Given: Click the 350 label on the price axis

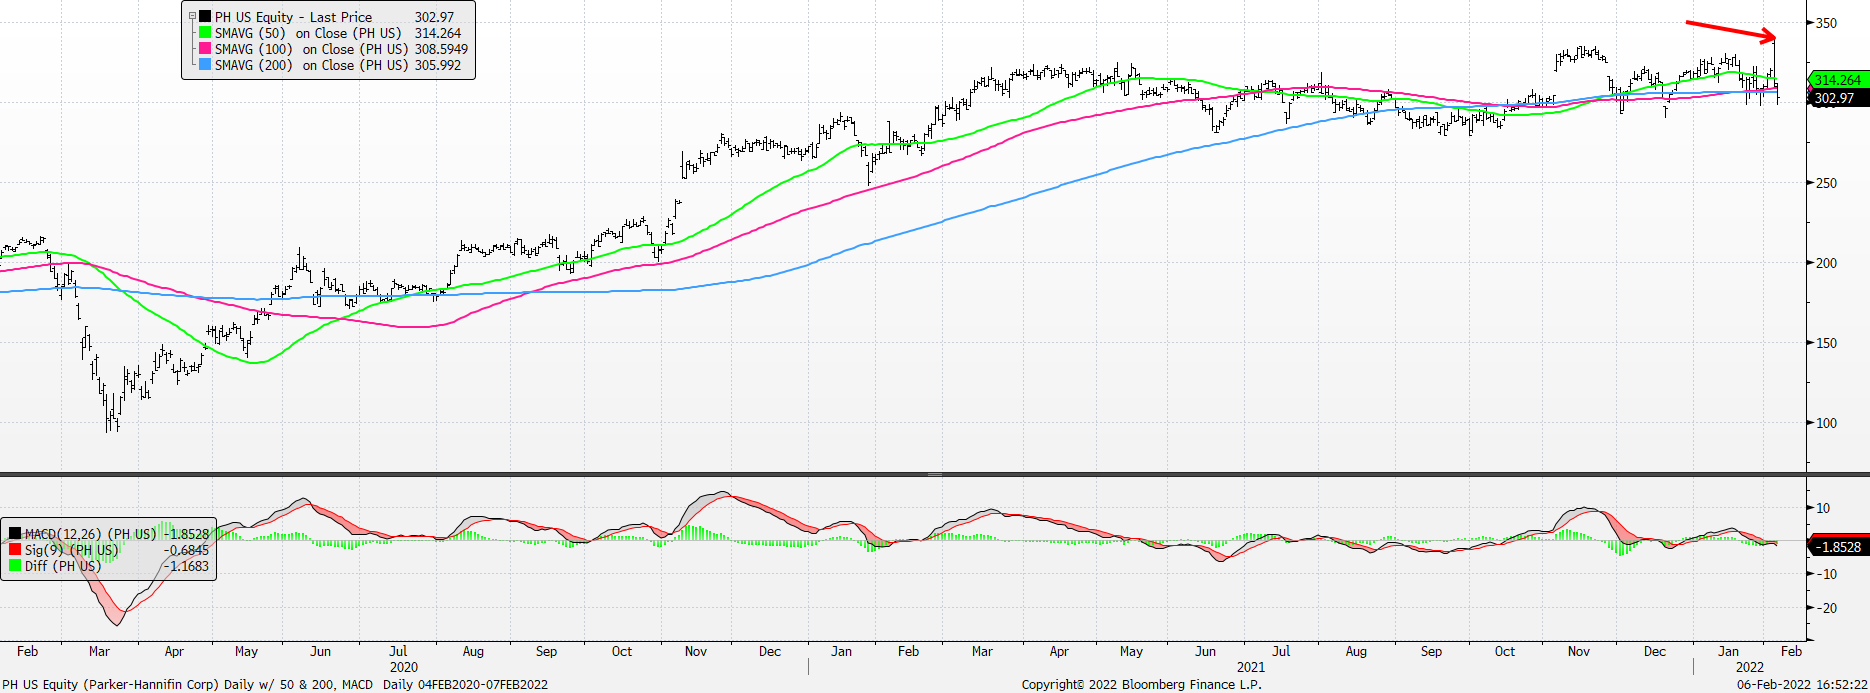Looking at the screenshot, I should pyautogui.click(x=1826, y=23).
